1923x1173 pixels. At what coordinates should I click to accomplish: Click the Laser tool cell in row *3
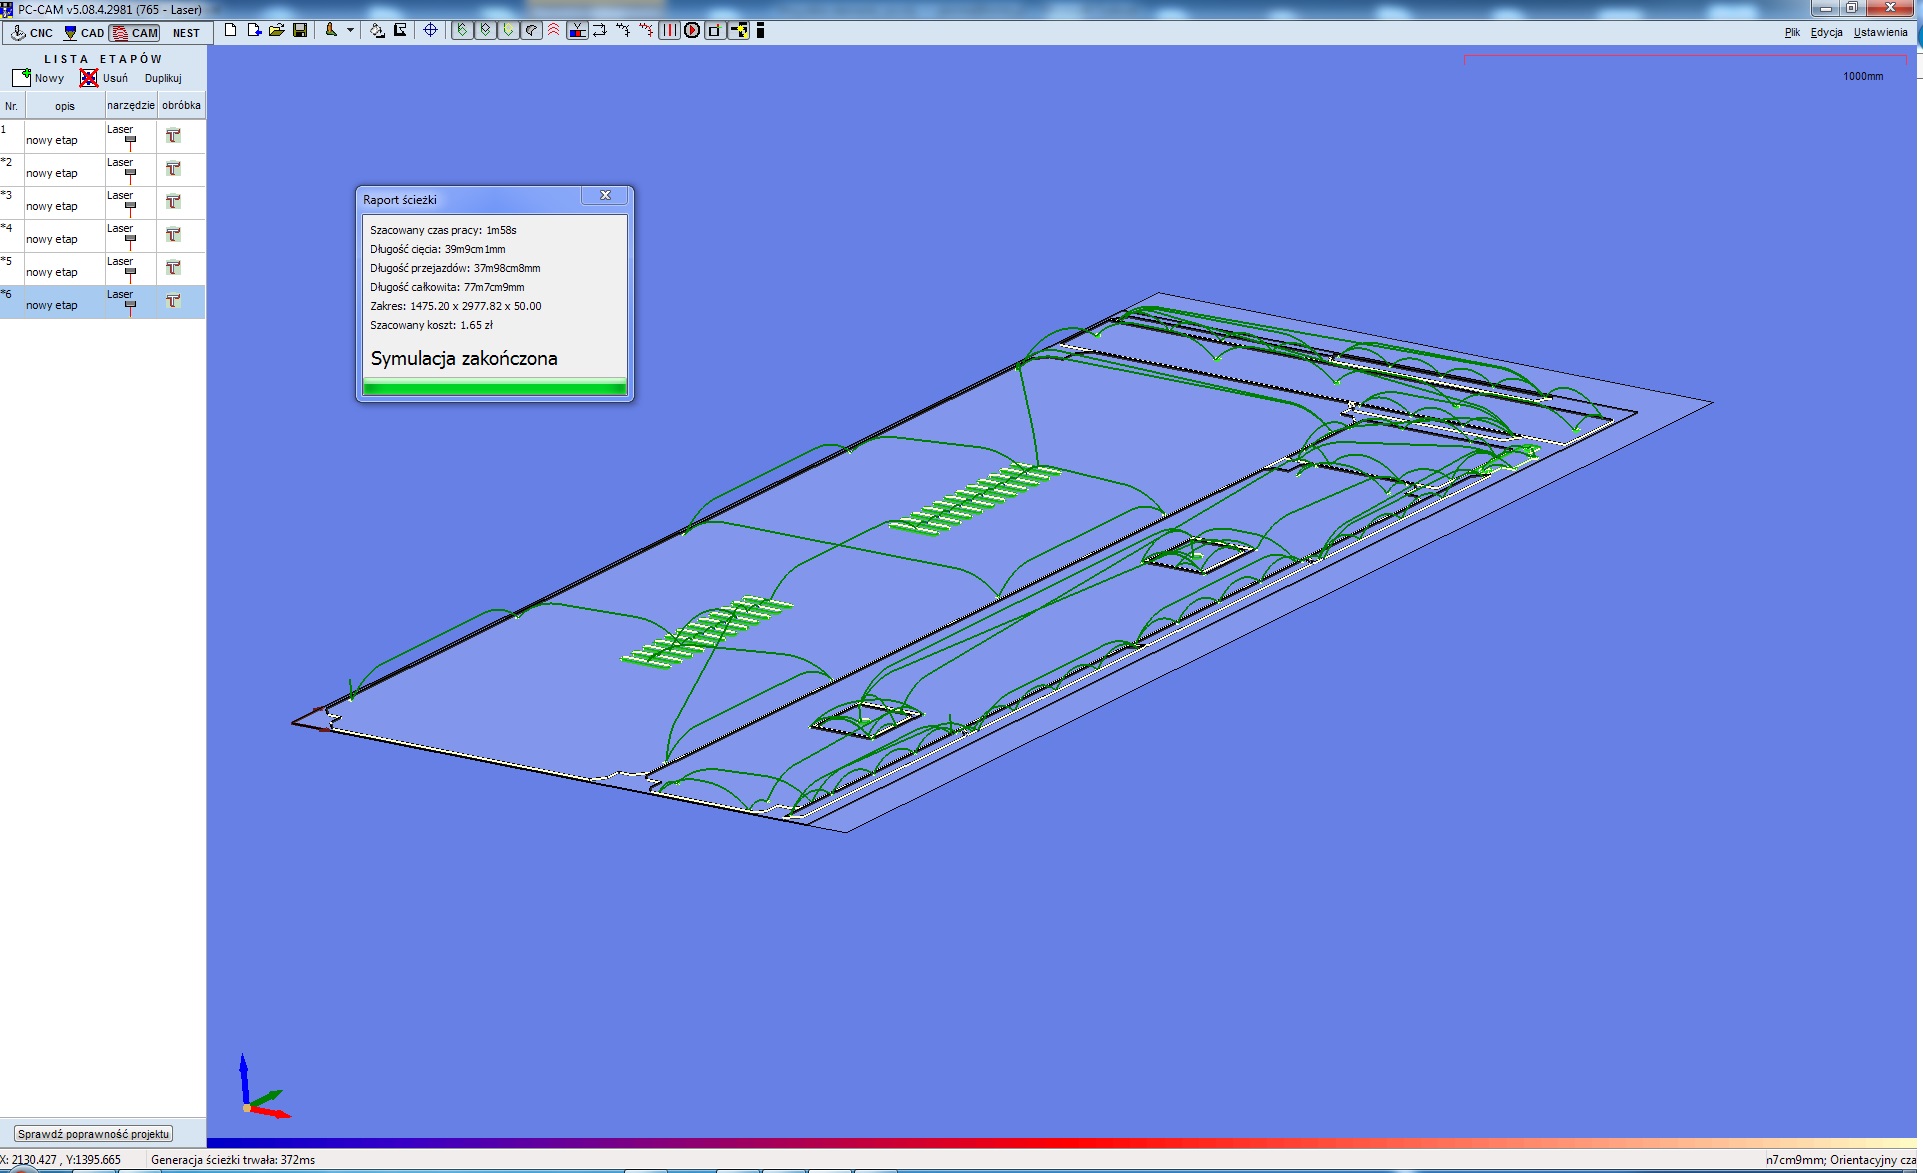pyautogui.click(x=130, y=202)
